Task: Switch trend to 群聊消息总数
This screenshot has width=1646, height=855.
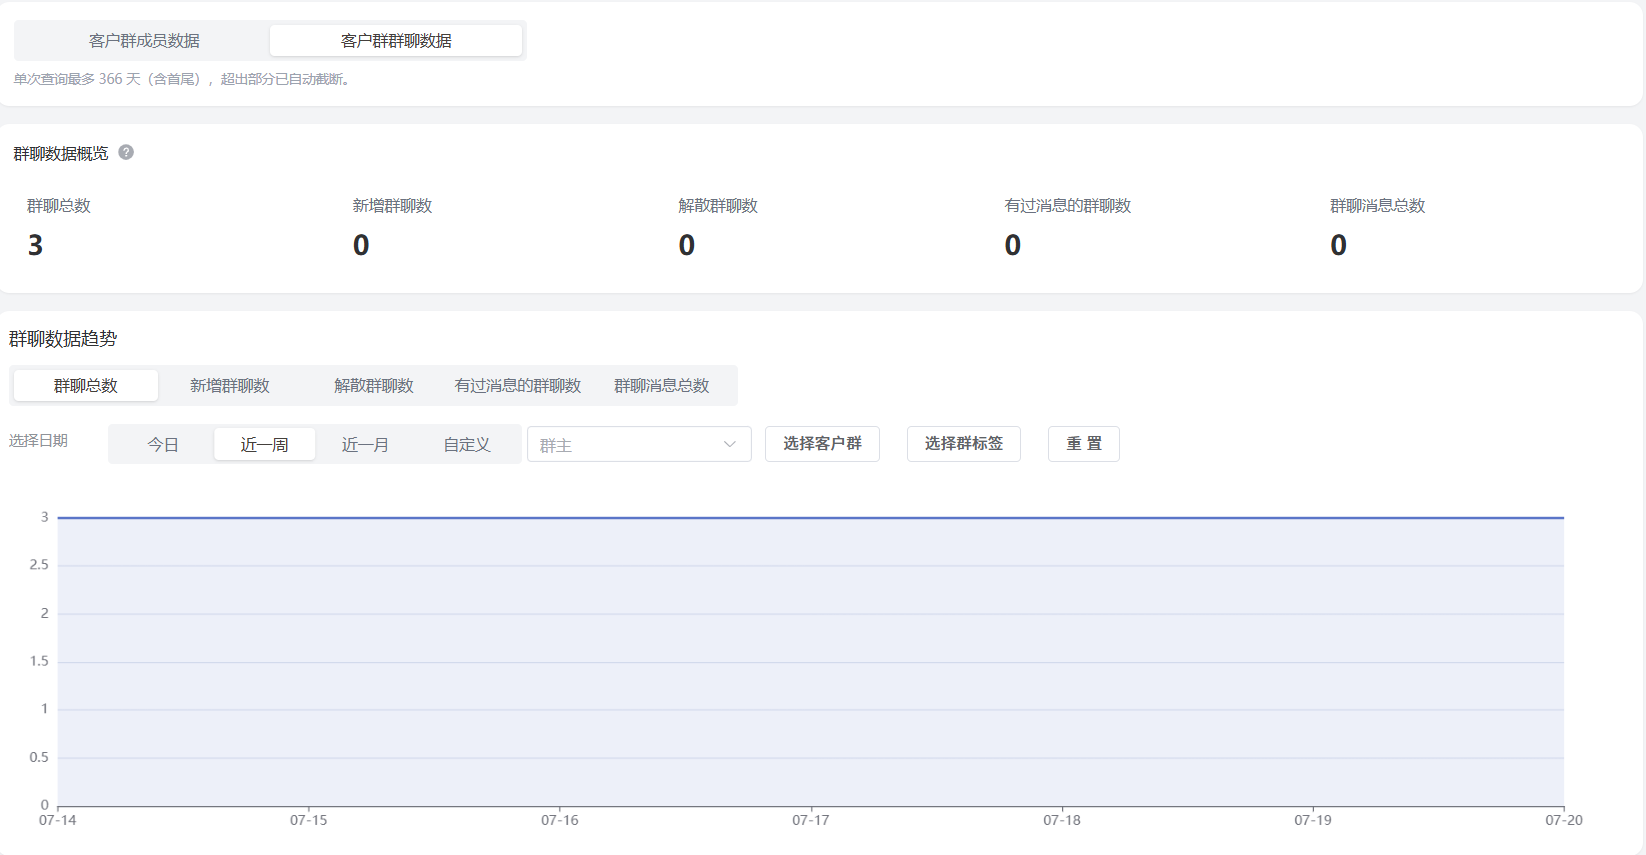Action: pos(662,386)
